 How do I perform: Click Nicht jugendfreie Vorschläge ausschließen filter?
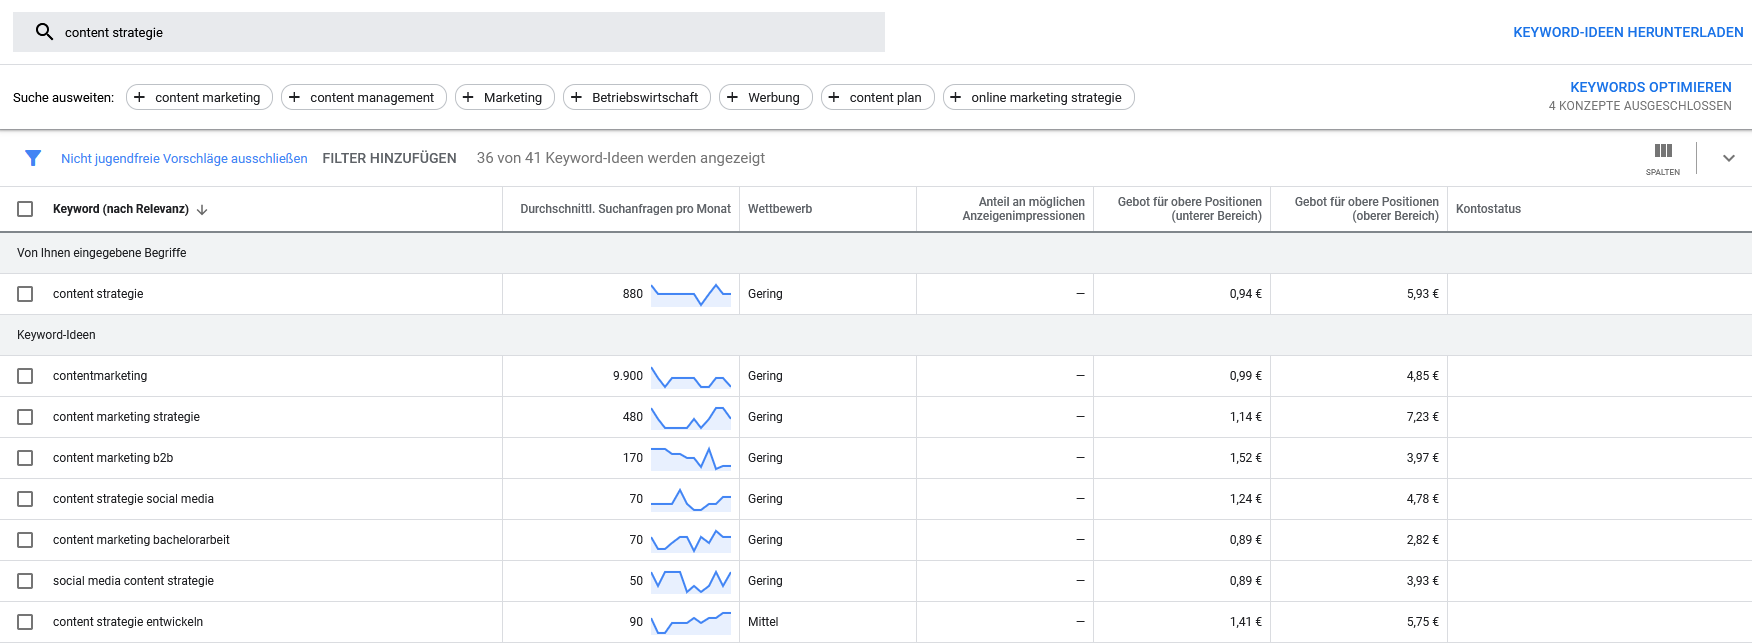(x=184, y=158)
